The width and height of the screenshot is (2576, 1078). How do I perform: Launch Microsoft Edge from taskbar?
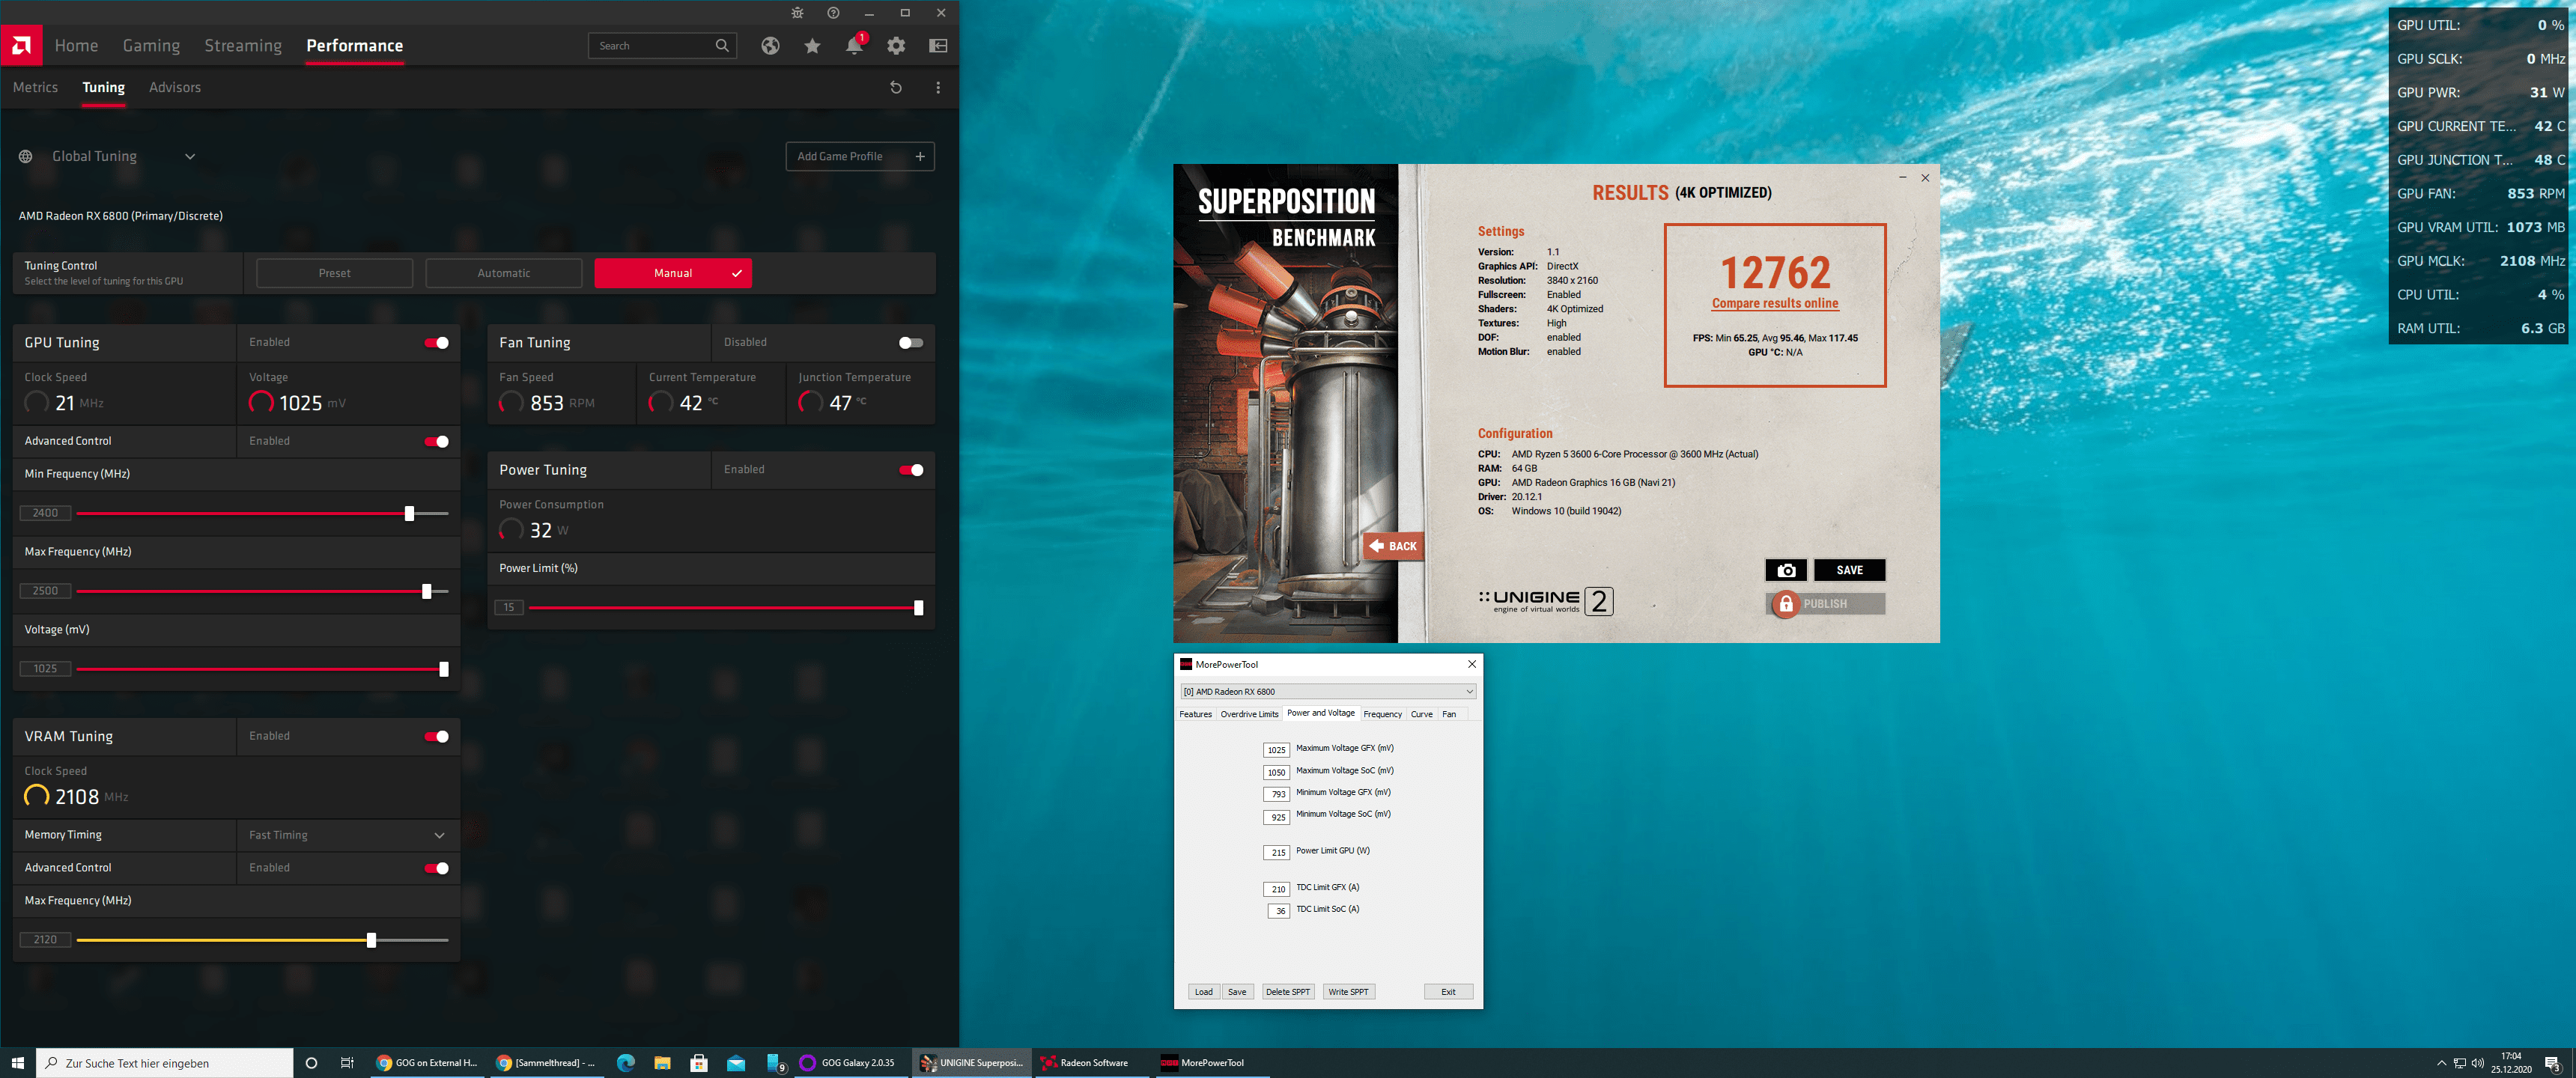pyautogui.click(x=626, y=1063)
